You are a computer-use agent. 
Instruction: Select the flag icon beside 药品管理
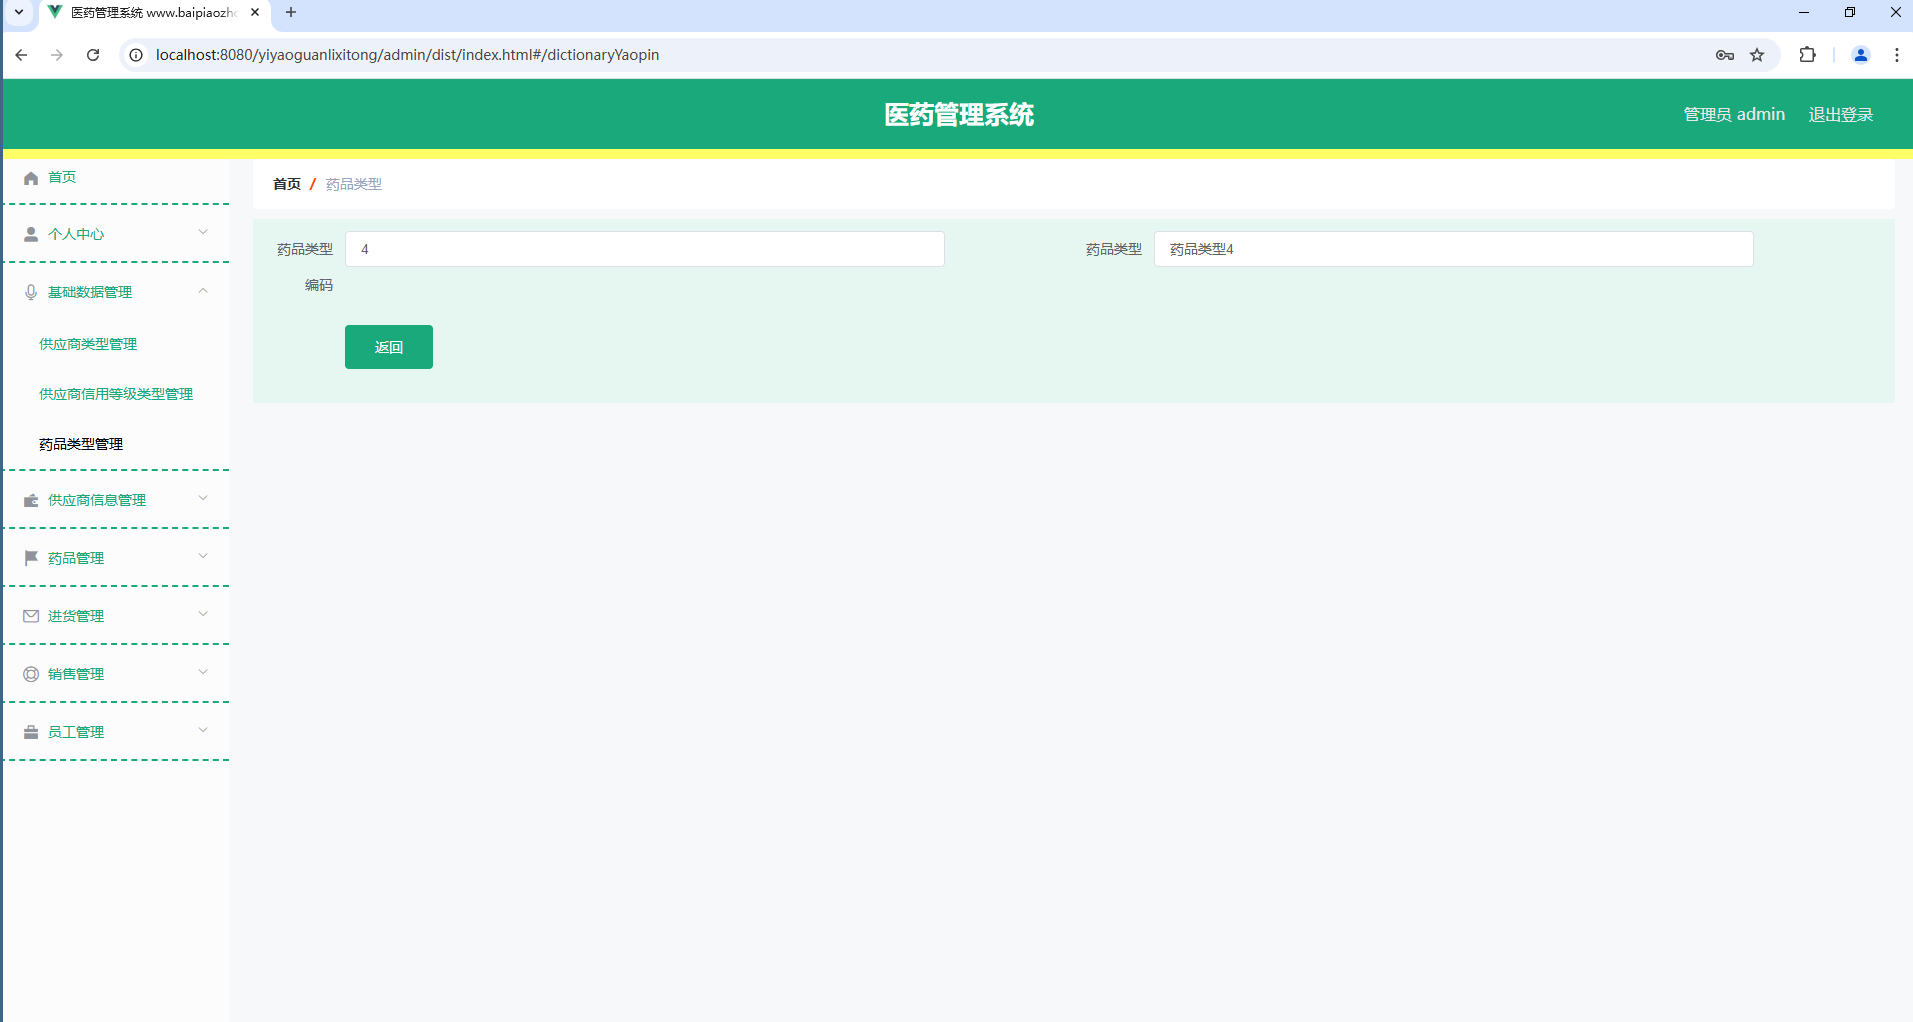(31, 557)
